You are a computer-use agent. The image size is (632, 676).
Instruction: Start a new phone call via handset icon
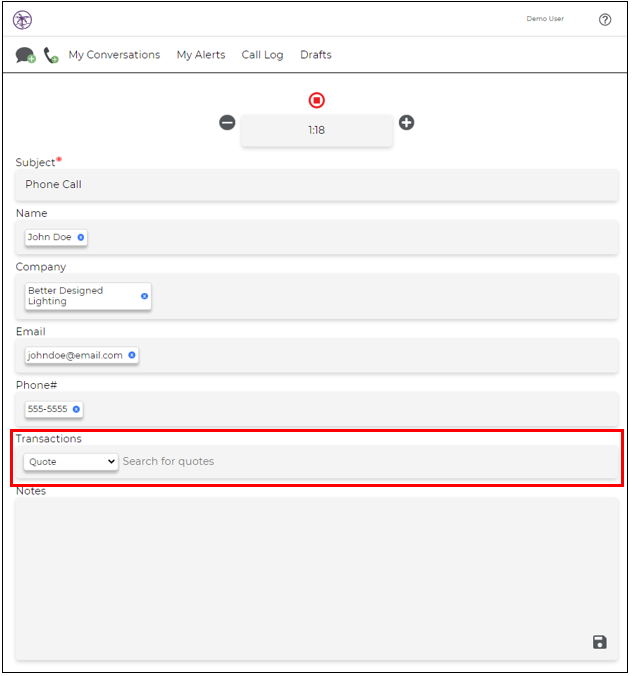(x=51, y=55)
